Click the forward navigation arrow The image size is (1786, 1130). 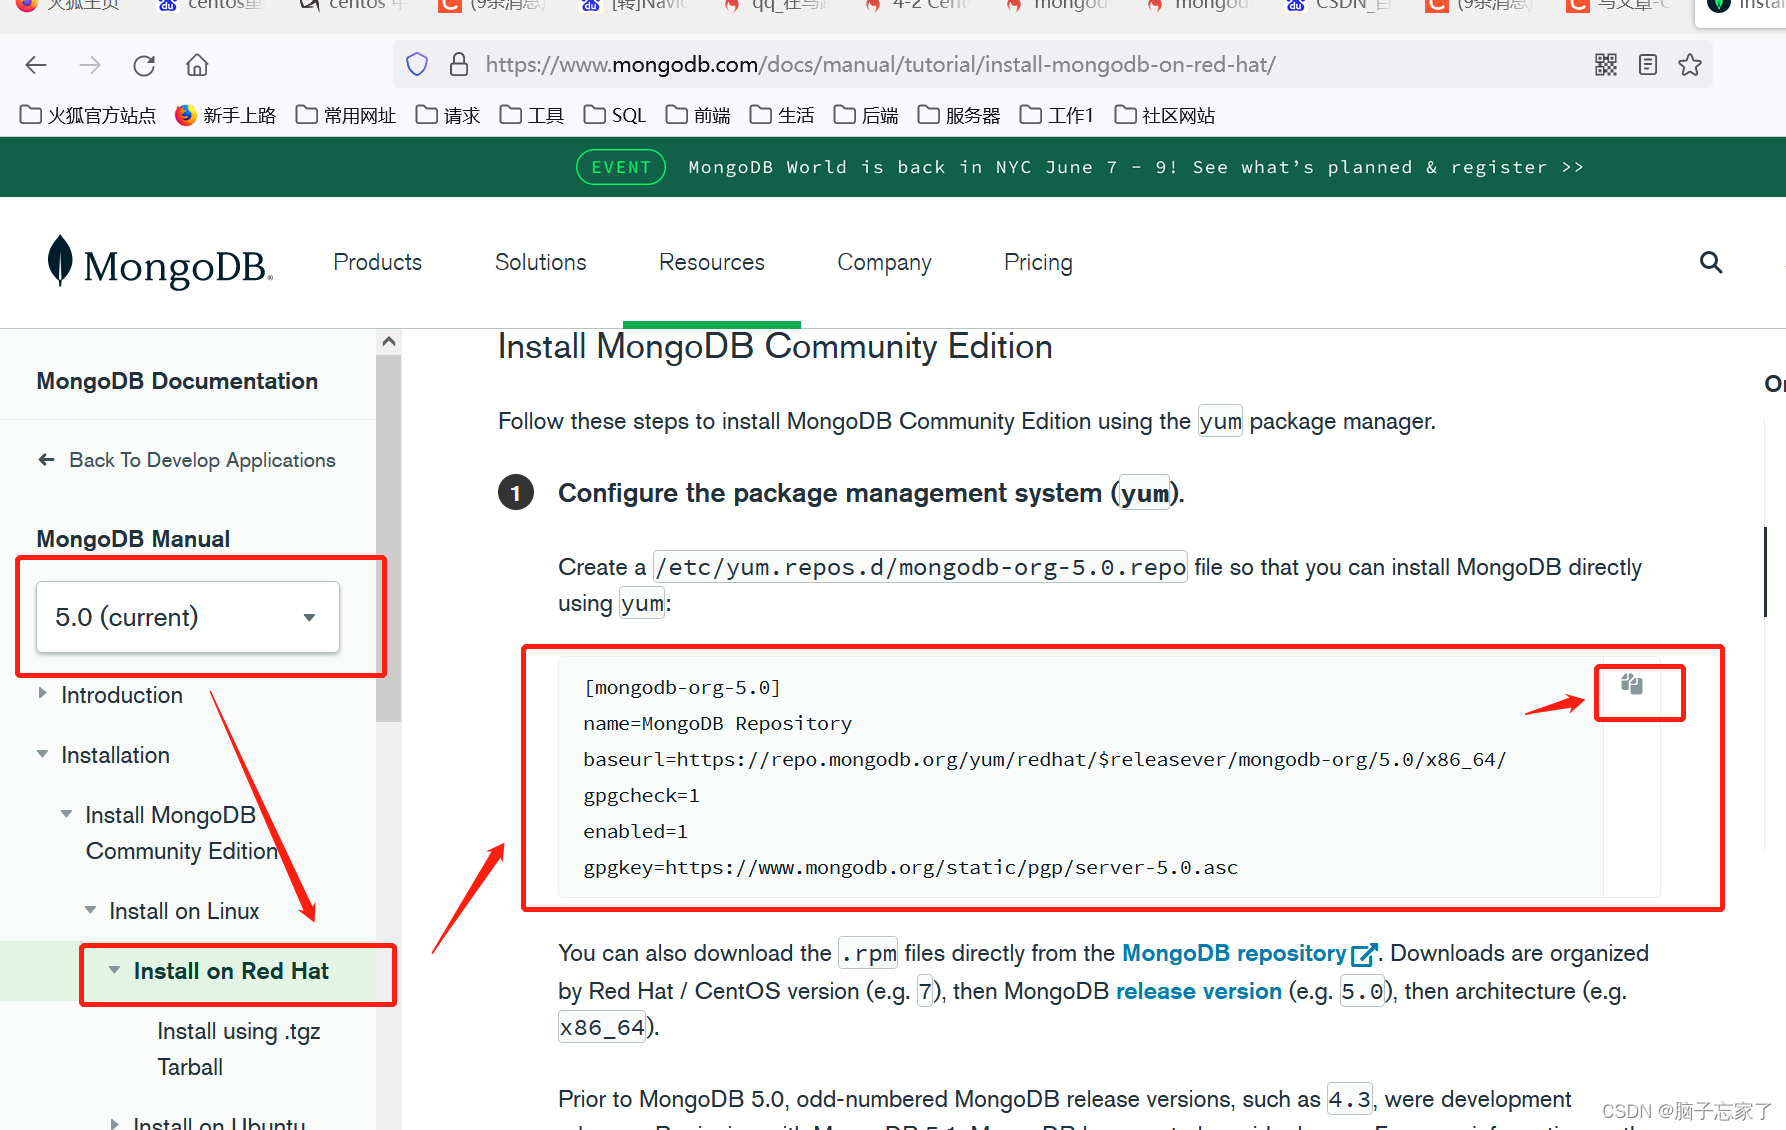(x=89, y=64)
